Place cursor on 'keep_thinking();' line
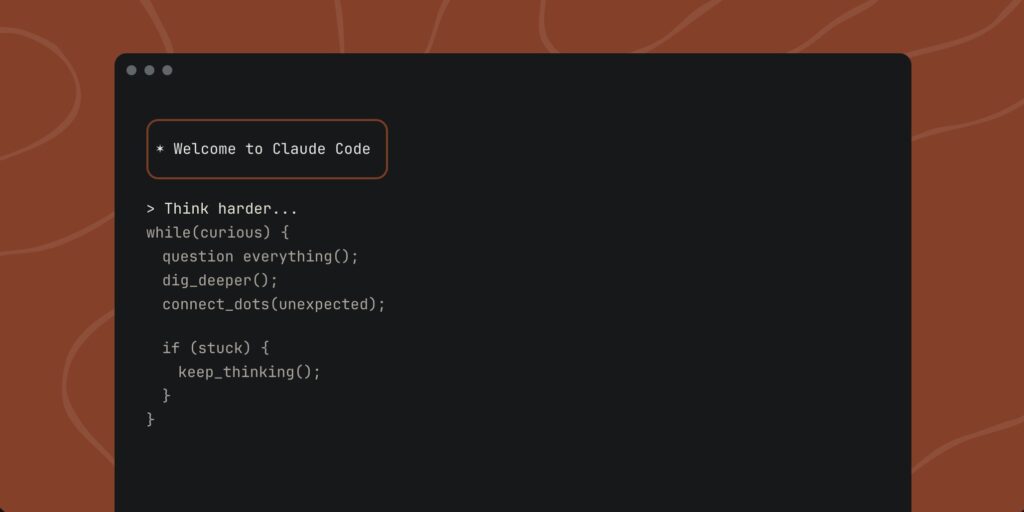 click(x=249, y=372)
